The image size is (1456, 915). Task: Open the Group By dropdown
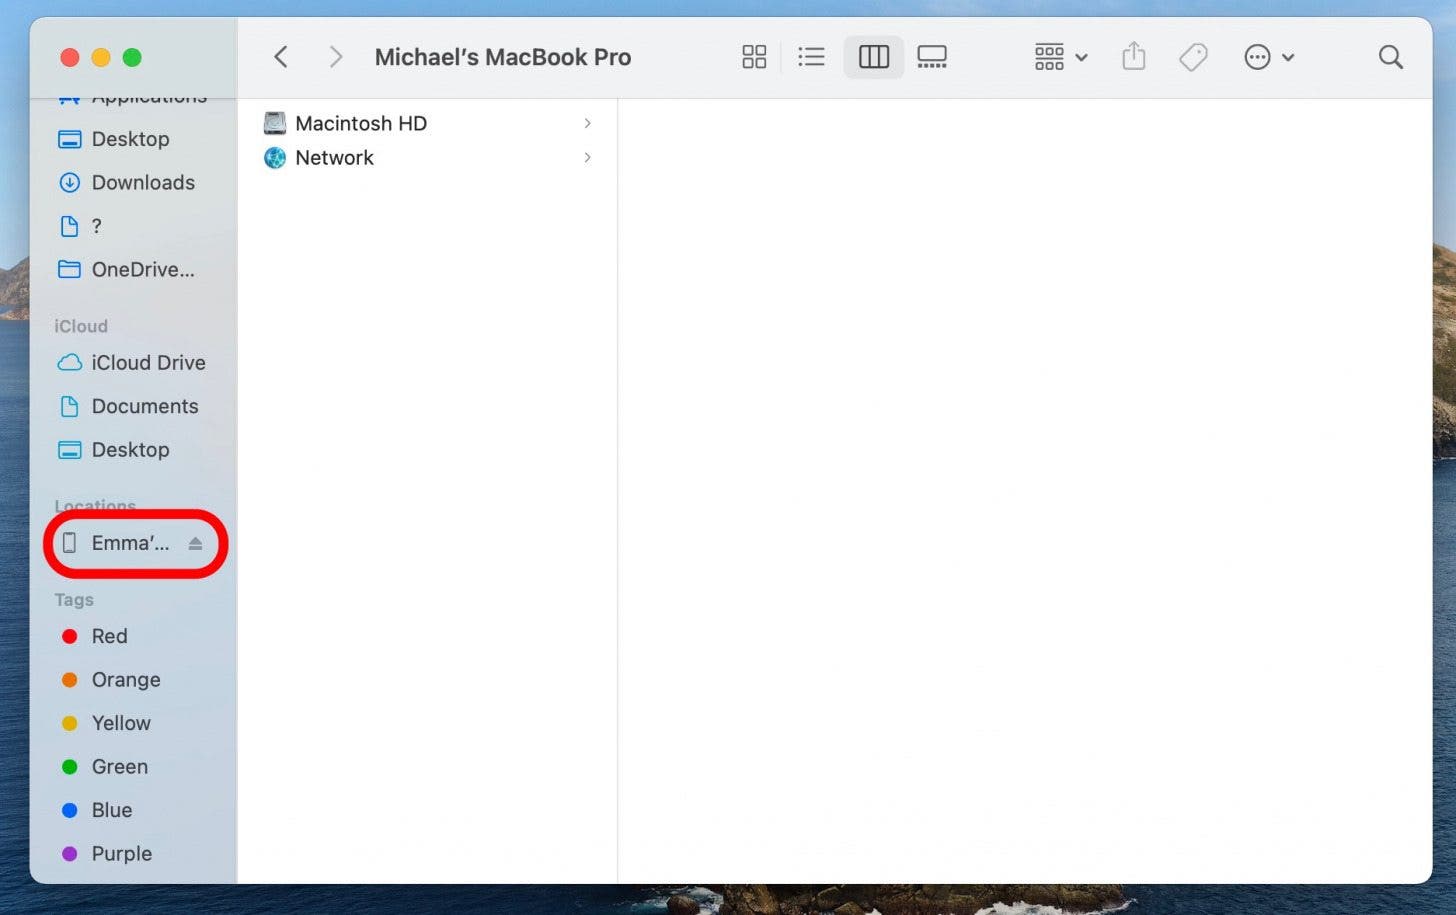(1060, 57)
